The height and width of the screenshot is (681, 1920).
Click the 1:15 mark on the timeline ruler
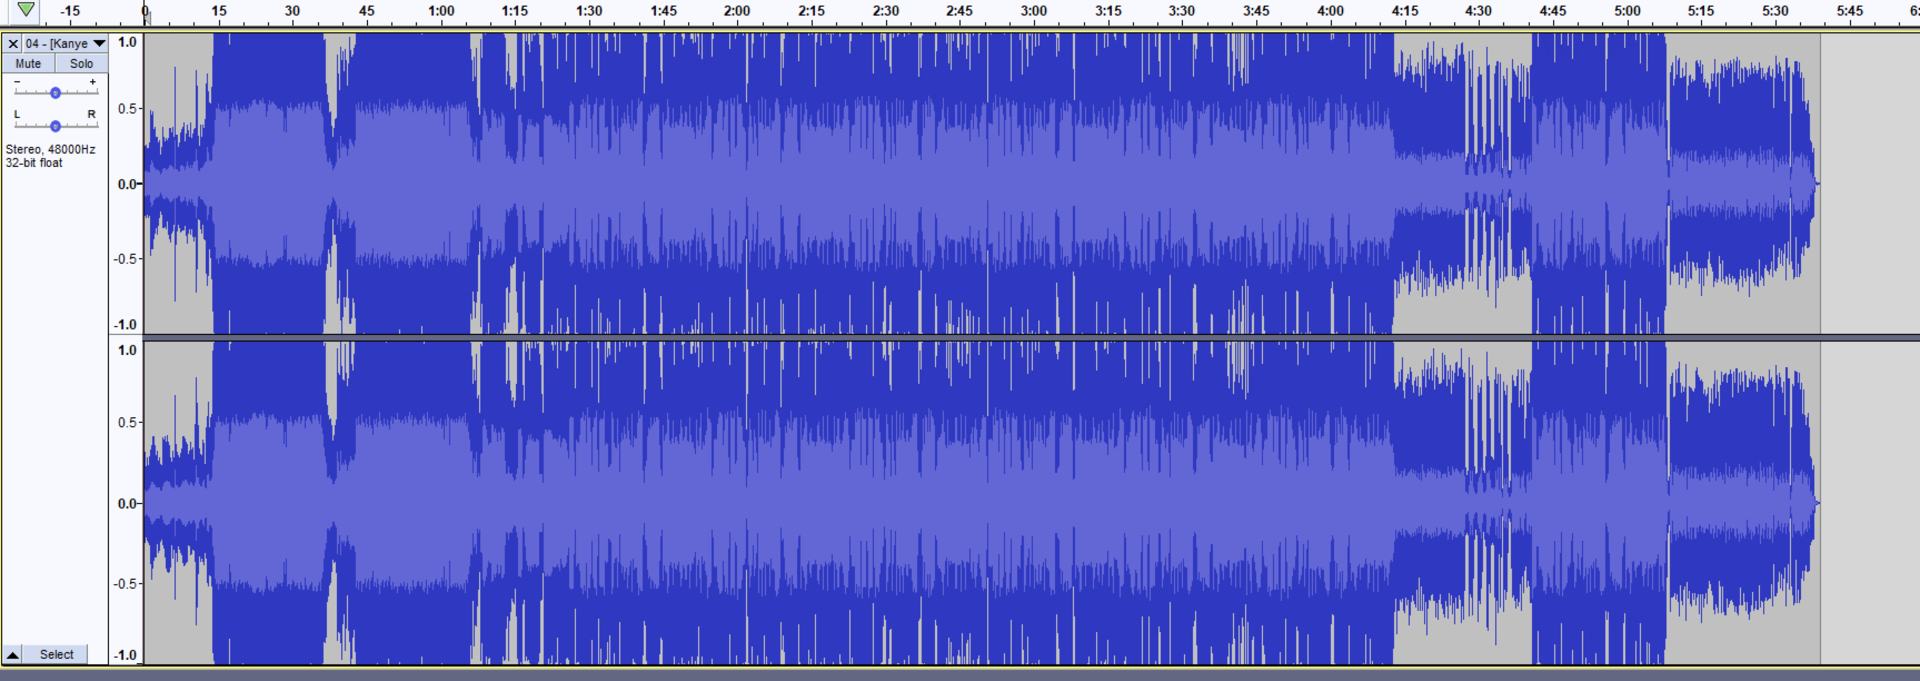tap(515, 11)
